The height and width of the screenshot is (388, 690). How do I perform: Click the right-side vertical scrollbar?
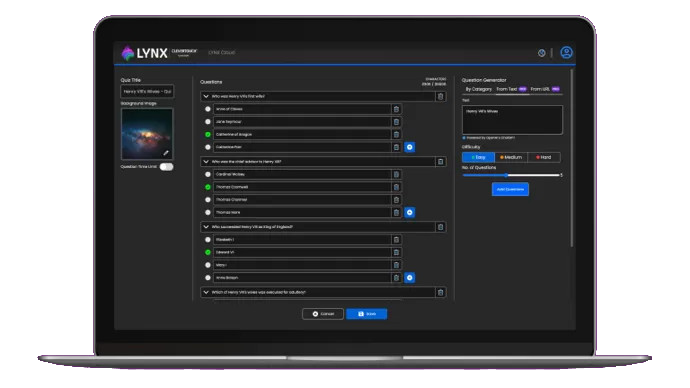click(571, 158)
